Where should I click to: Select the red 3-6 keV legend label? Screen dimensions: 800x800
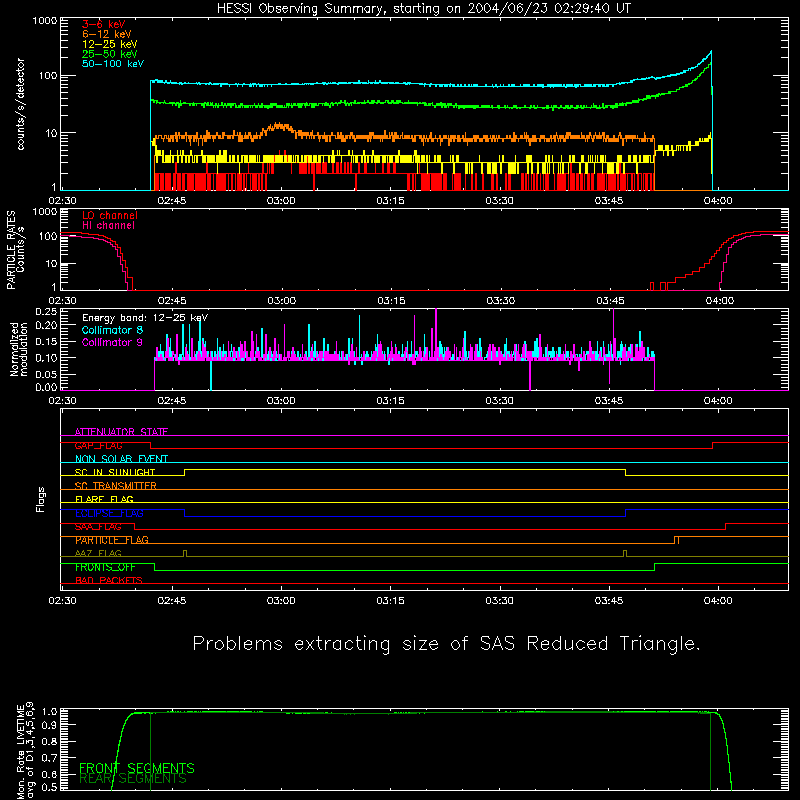(x=104, y=24)
